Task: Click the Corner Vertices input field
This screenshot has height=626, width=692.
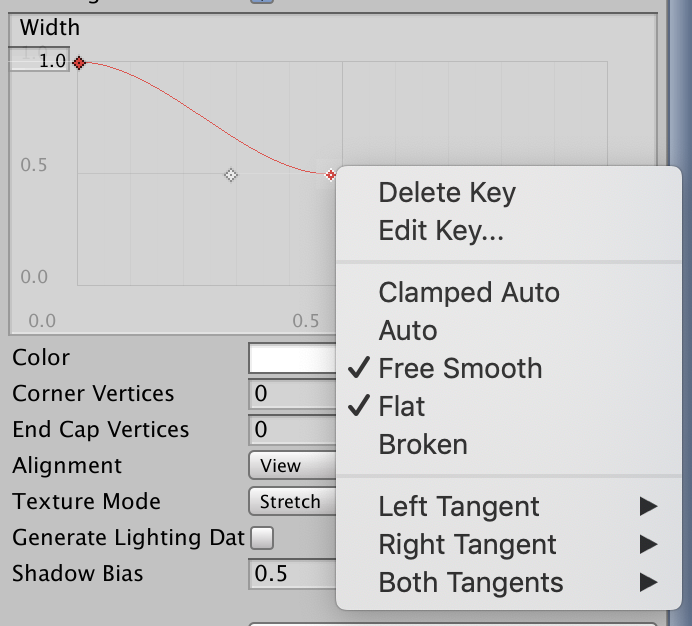Action: point(292,394)
